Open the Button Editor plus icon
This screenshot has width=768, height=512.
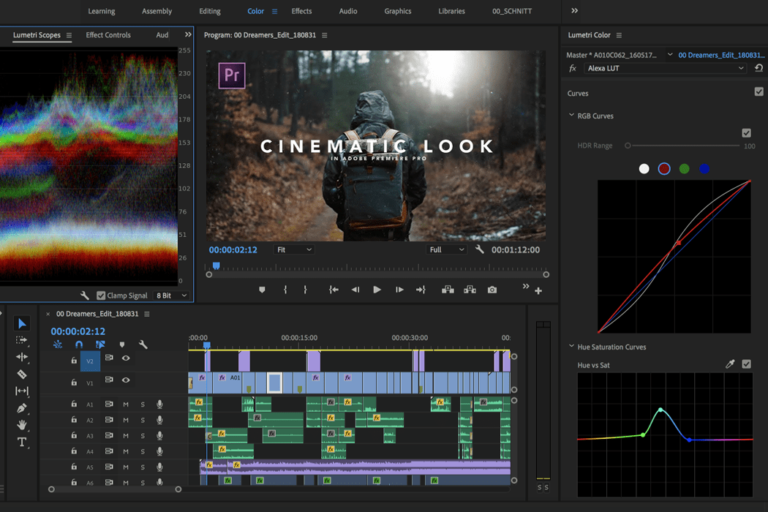(538, 291)
